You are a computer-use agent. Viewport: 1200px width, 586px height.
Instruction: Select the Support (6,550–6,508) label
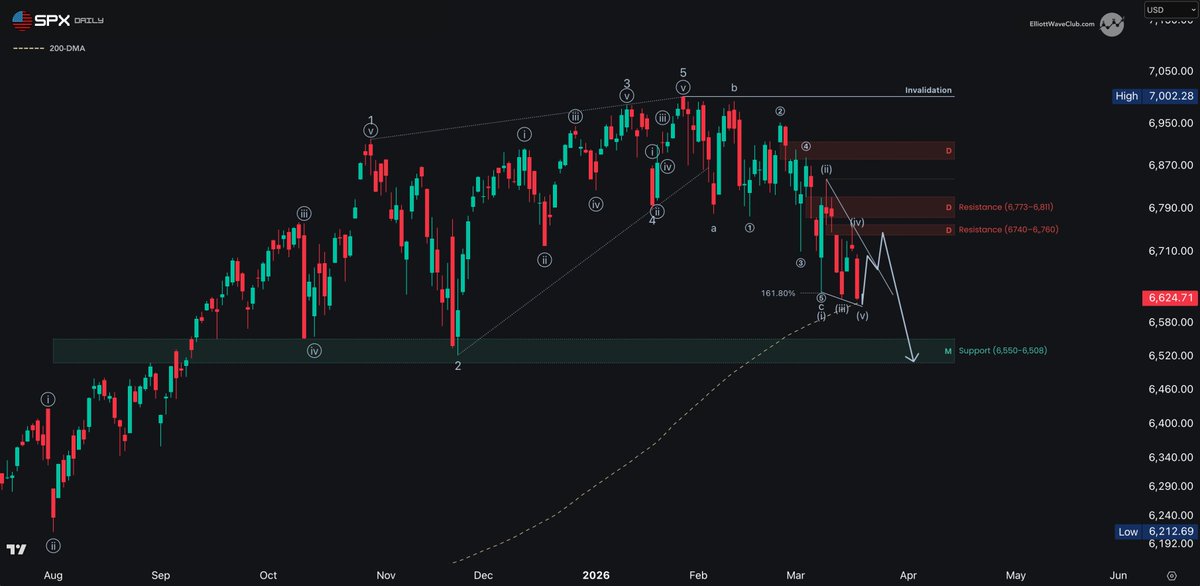[x=1003, y=351]
